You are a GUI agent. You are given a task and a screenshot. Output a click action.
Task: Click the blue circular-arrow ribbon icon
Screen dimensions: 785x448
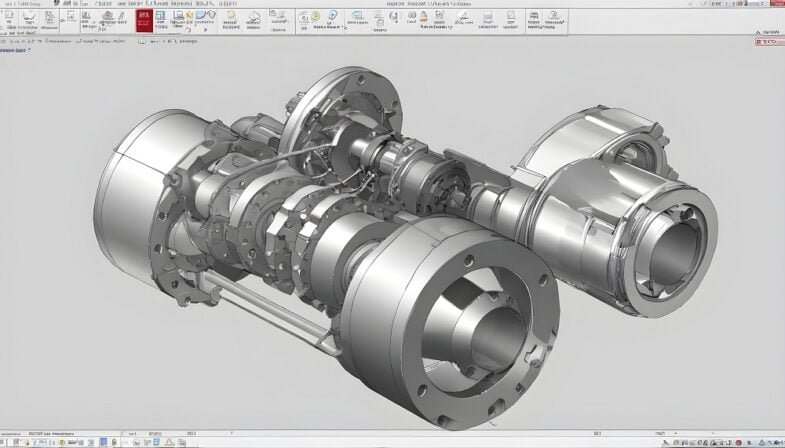click(332, 16)
